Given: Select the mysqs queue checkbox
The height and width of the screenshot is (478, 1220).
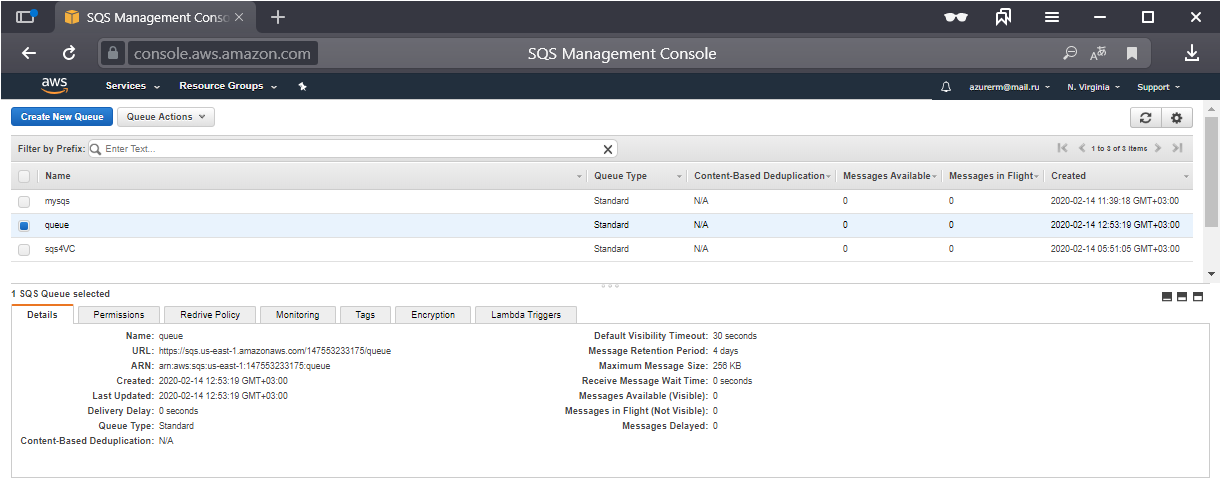Looking at the screenshot, I should (x=24, y=202).
